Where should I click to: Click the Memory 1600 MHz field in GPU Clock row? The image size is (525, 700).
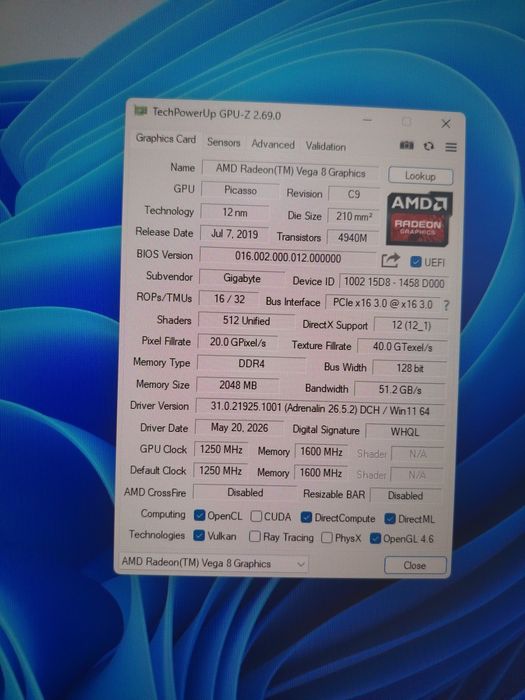(x=321, y=452)
